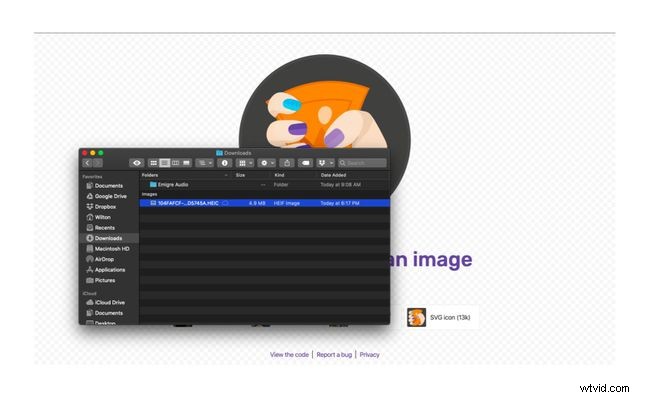Open iCloud Drive in the sidebar
The image size is (650, 398).
[109, 303]
